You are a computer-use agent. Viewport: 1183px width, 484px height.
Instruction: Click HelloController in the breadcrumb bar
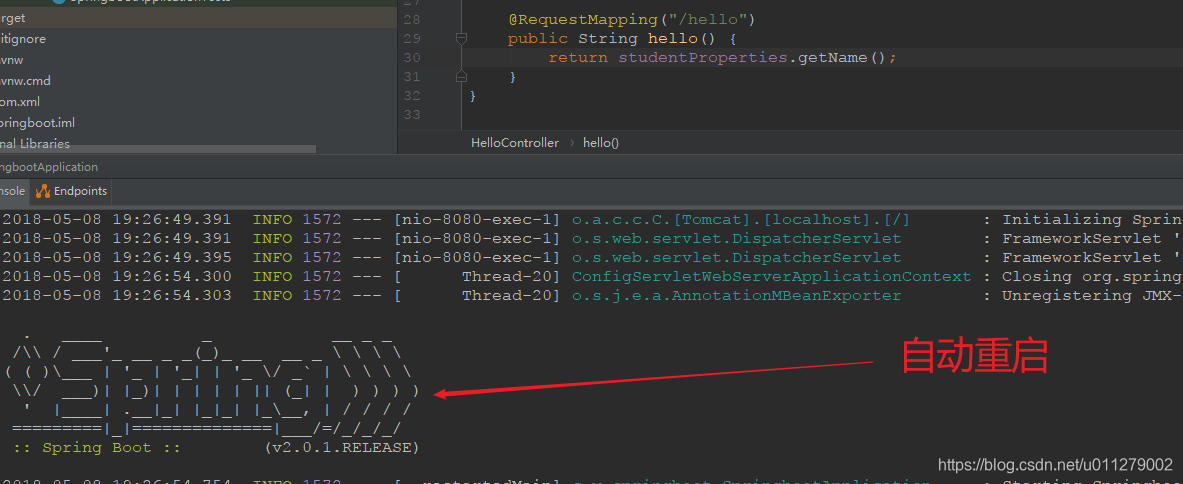coord(515,142)
